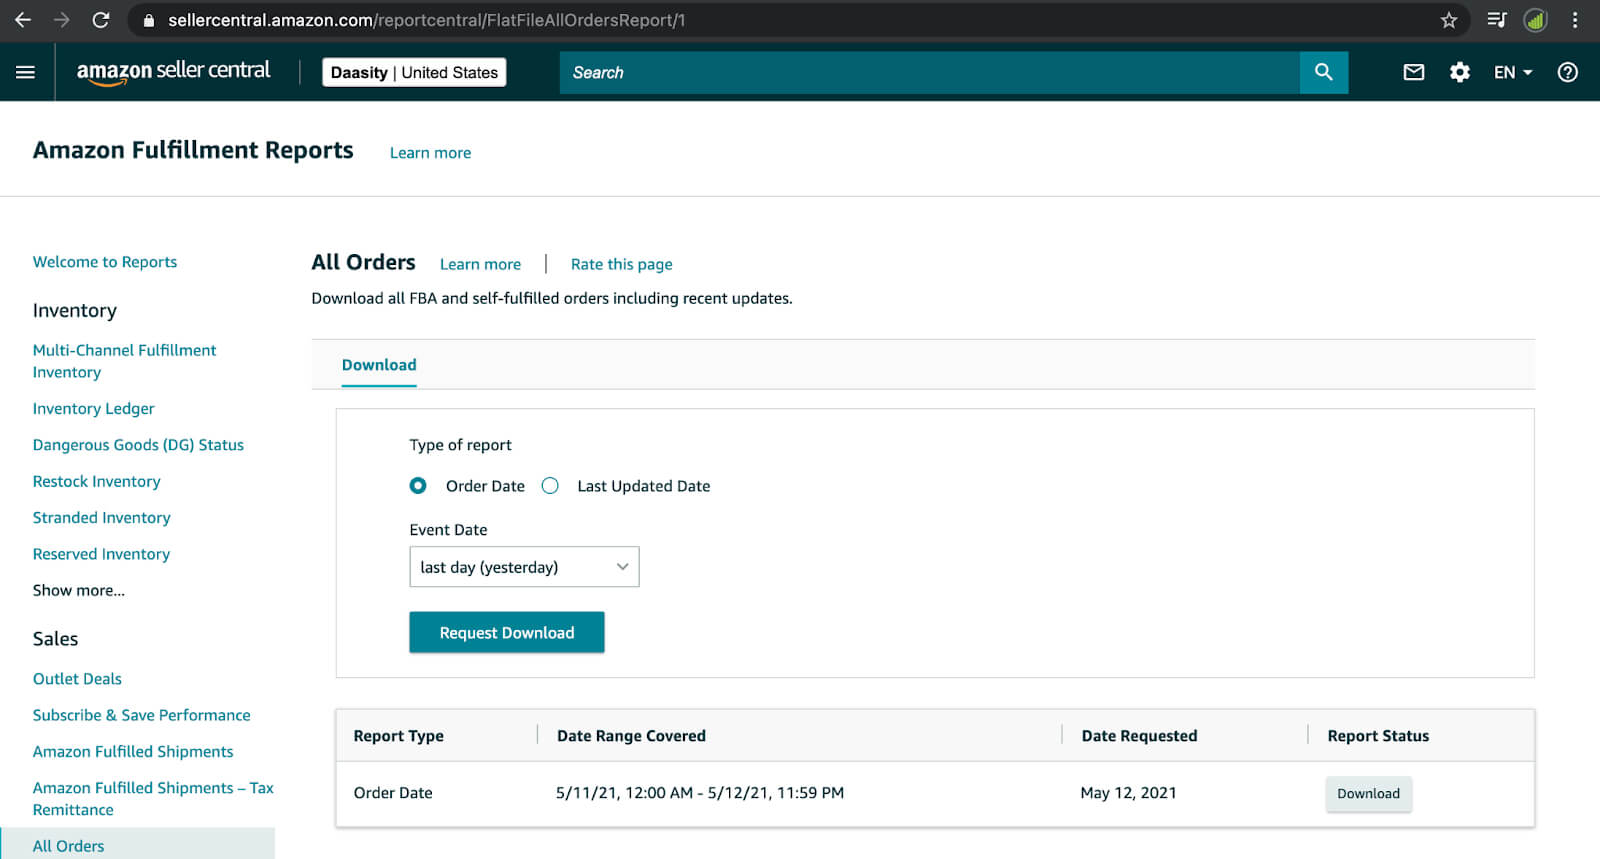Open Amazon Fulfilled Shipments – Tax Remittance

pos(153,799)
